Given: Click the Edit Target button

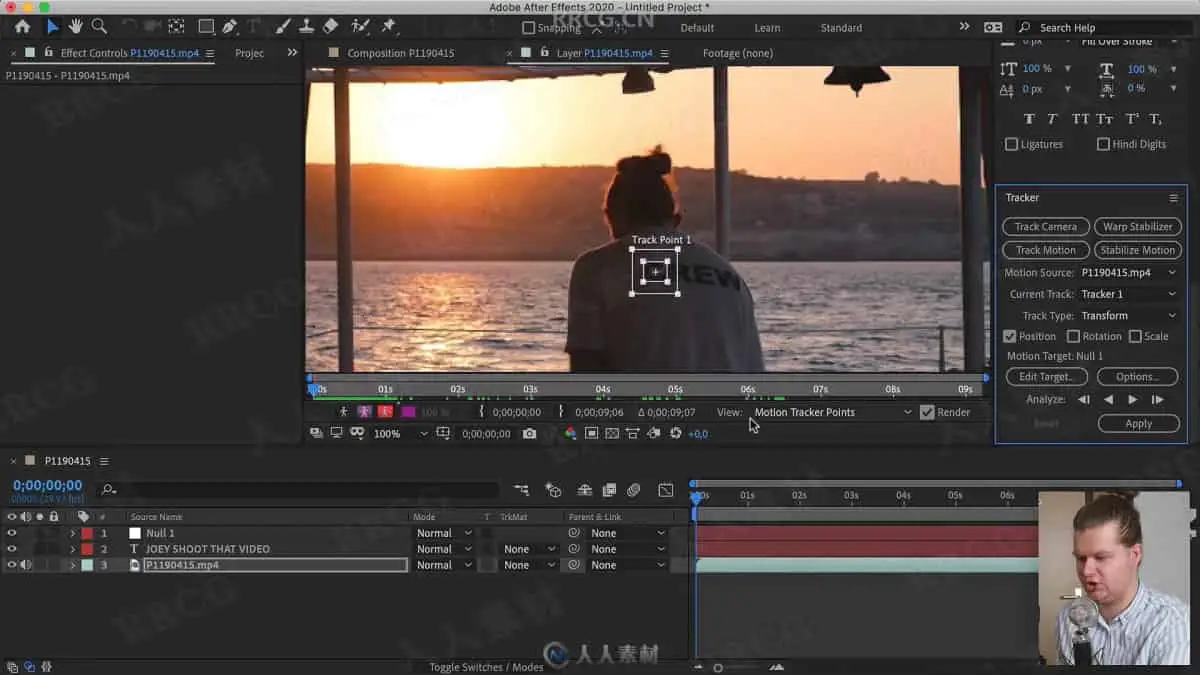Looking at the screenshot, I should tap(1045, 377).
